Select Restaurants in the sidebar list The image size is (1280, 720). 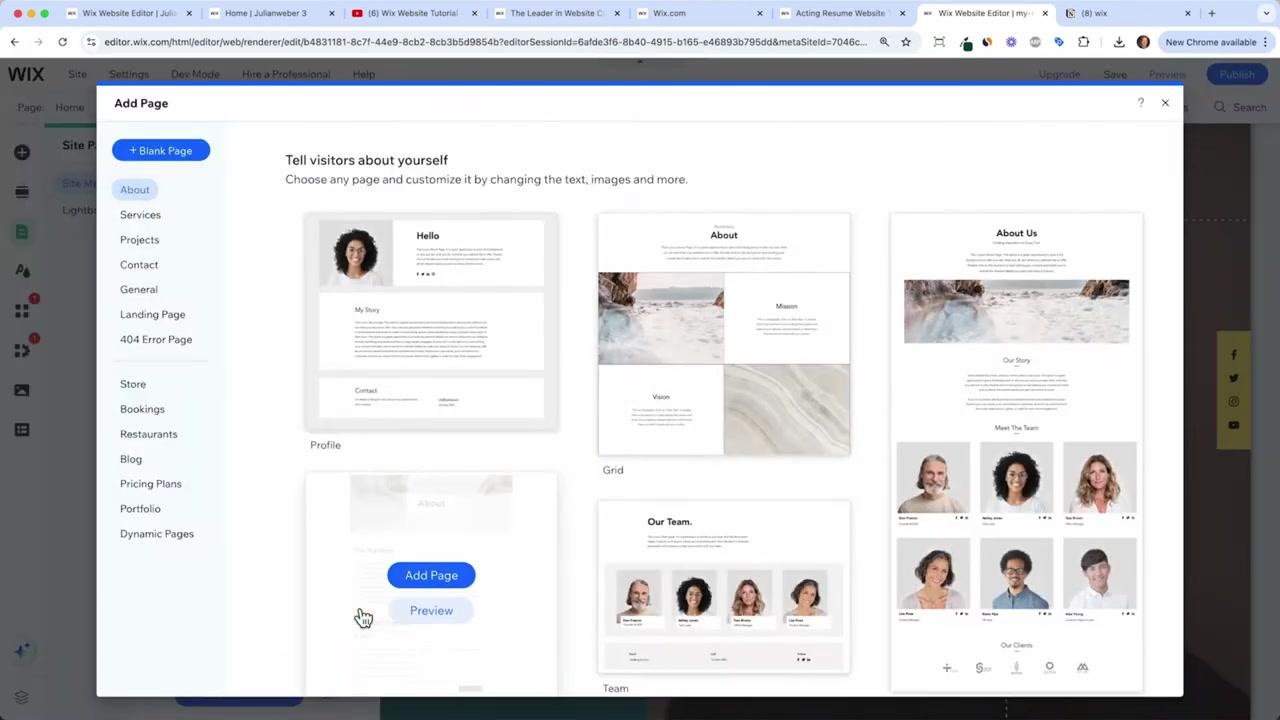148,434
